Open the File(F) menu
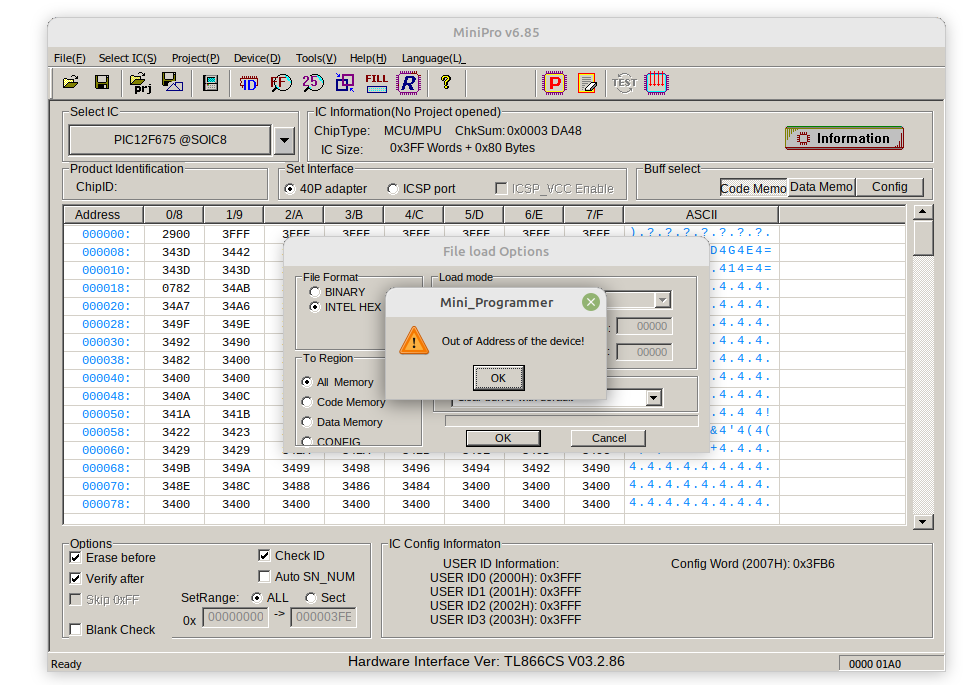Screen dimensions: 976x685 tap(70, 58)
